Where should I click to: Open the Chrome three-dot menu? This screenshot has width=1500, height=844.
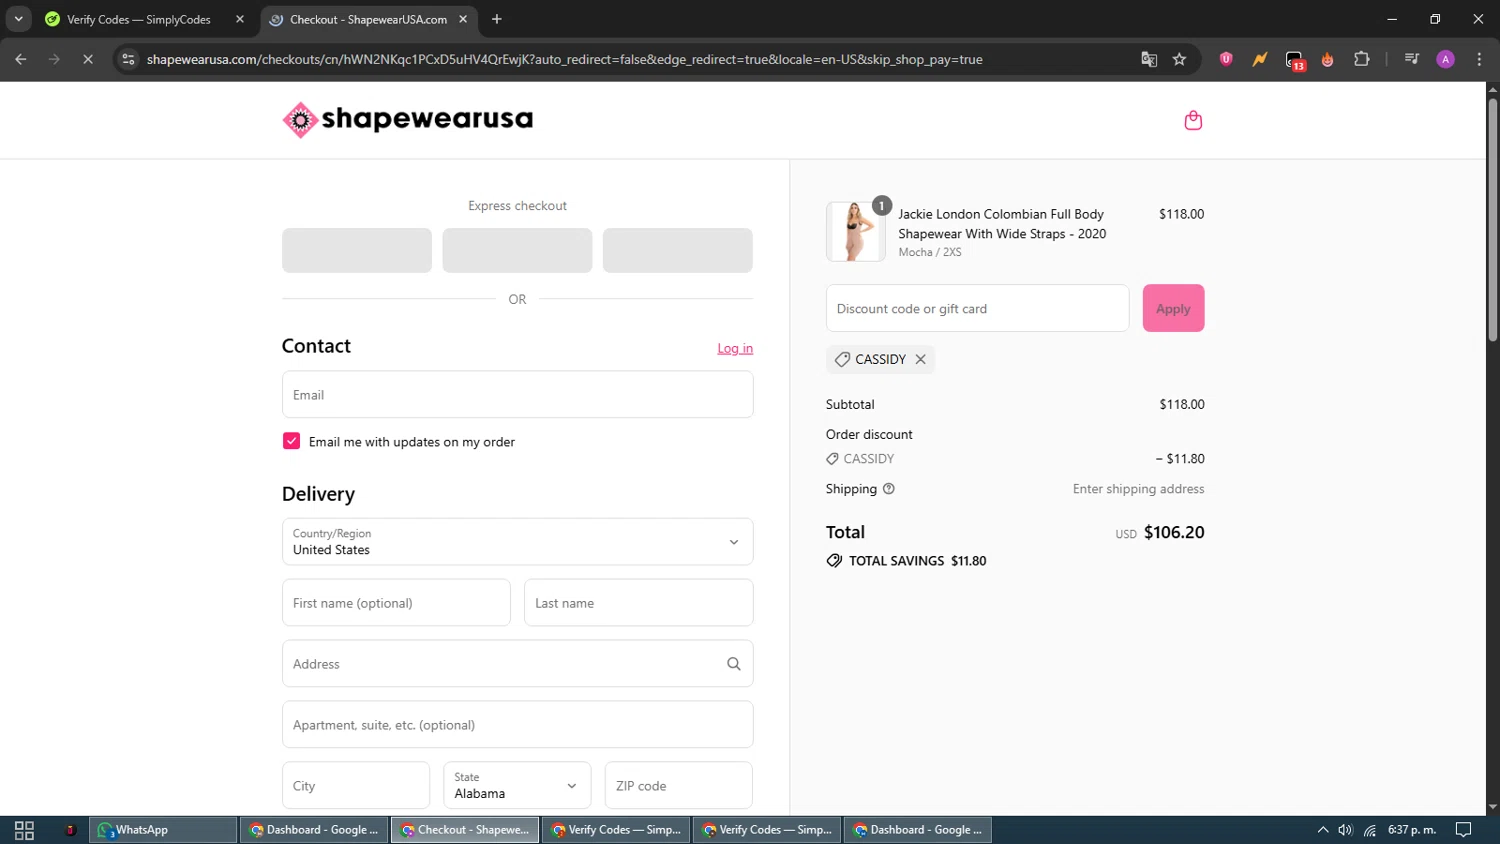[x=1479, y=59]
